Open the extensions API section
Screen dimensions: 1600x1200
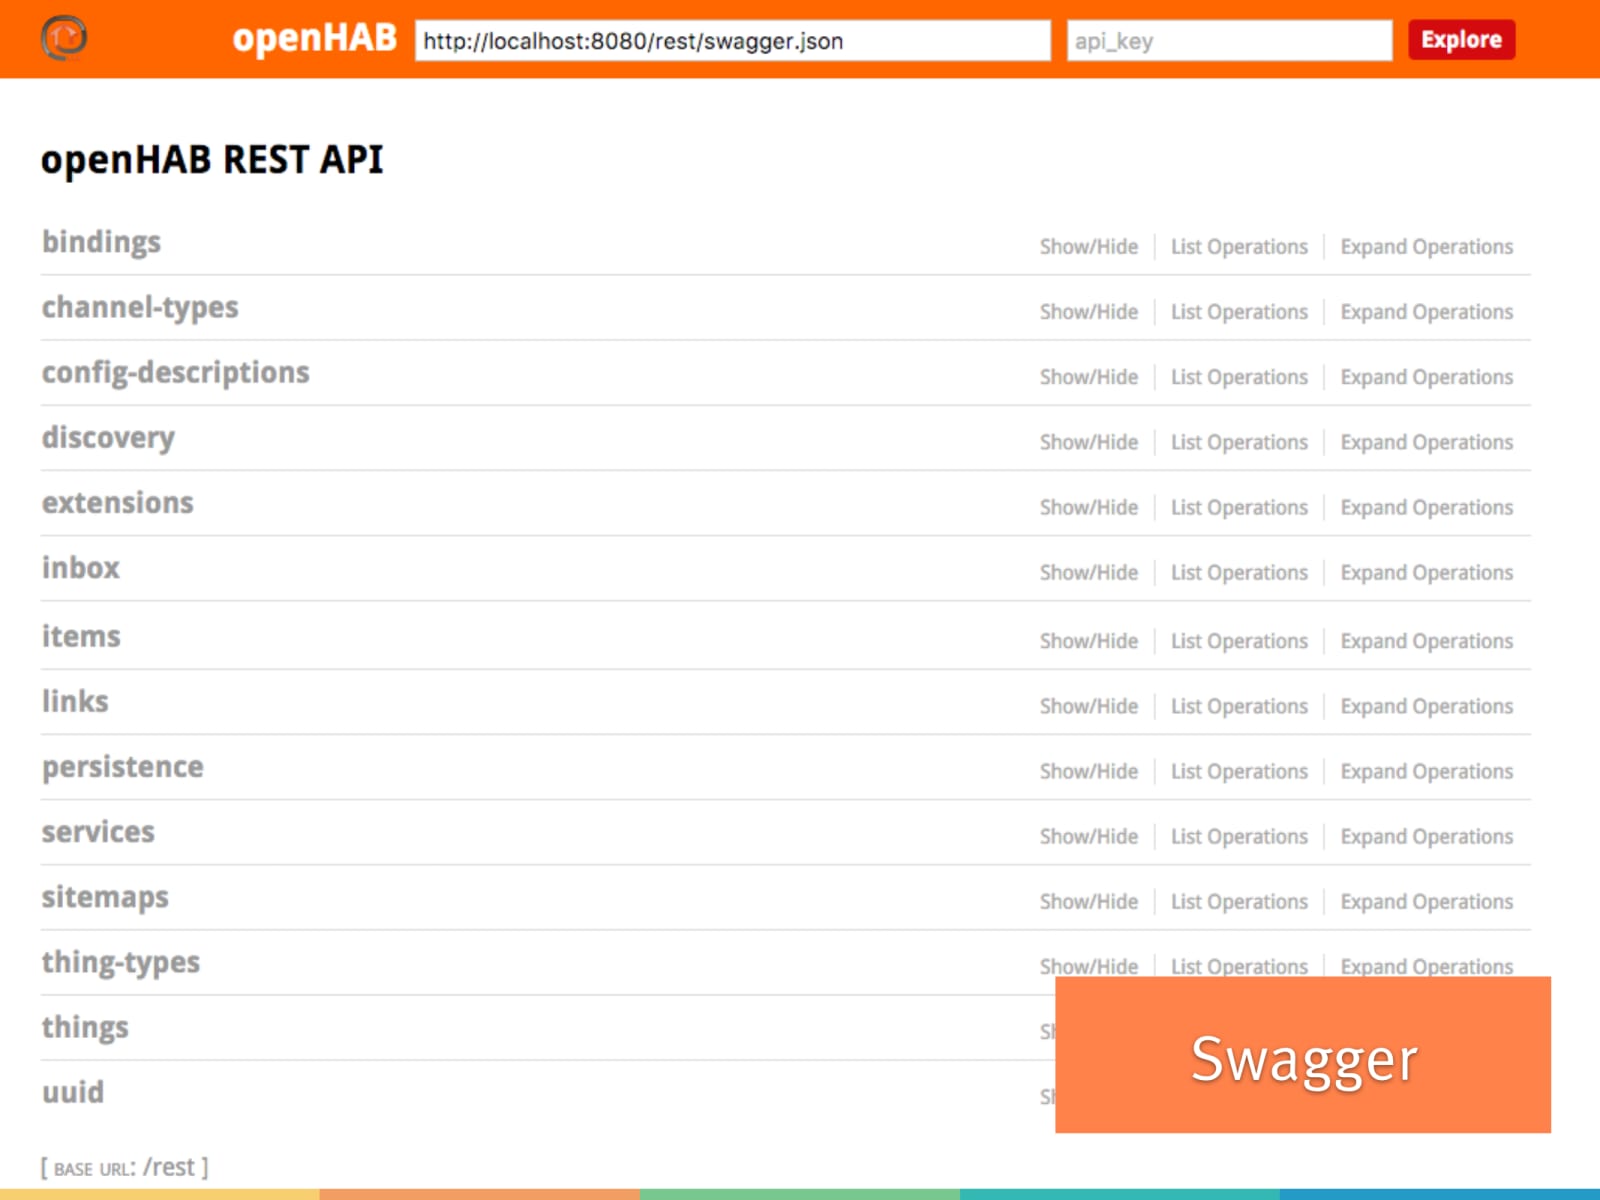[x=118, y=503]
